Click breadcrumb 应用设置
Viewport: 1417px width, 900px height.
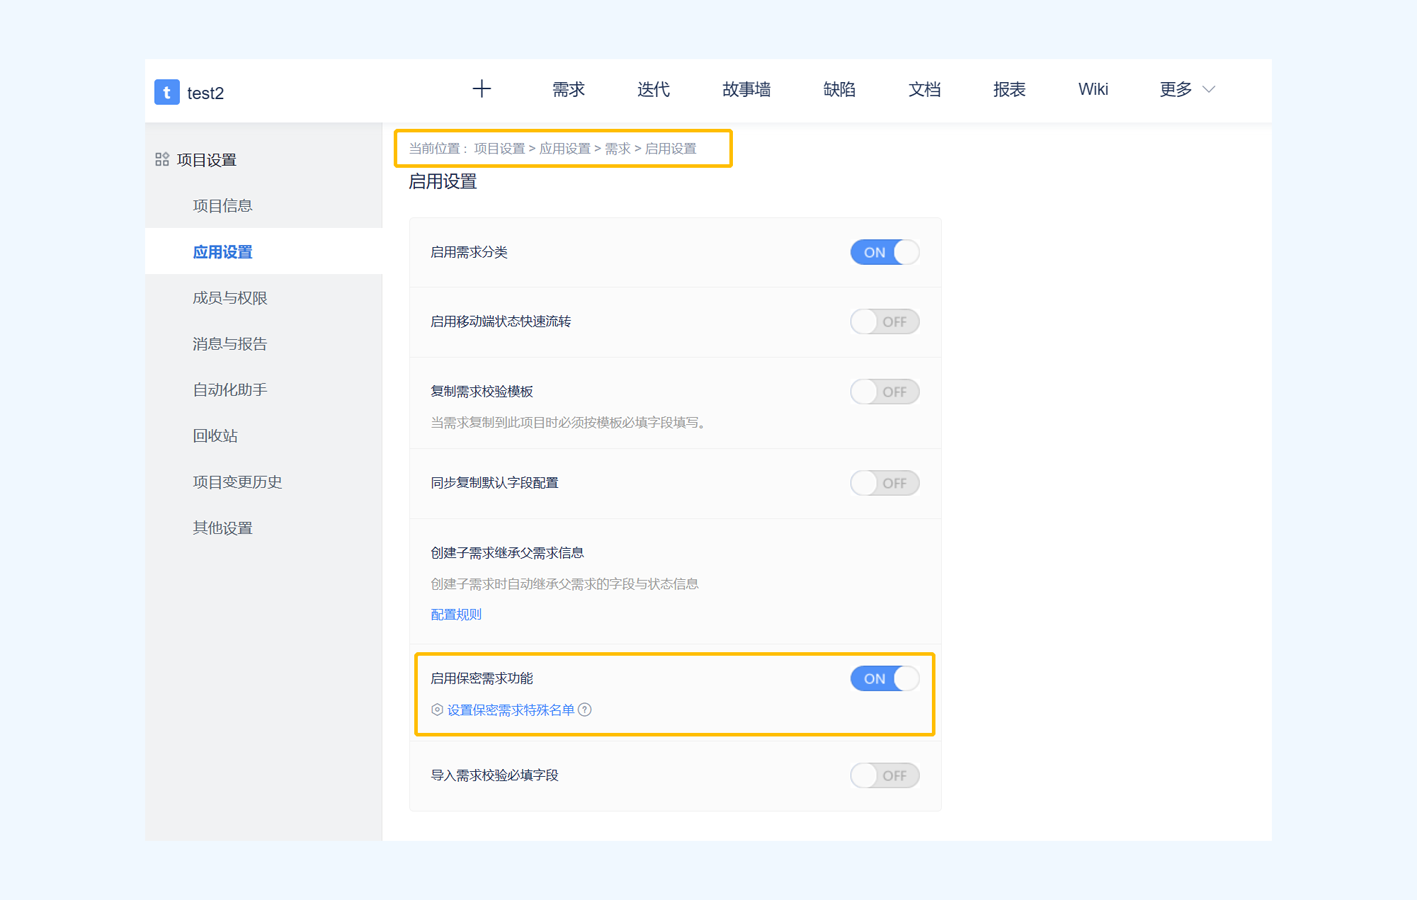point(565,149)
